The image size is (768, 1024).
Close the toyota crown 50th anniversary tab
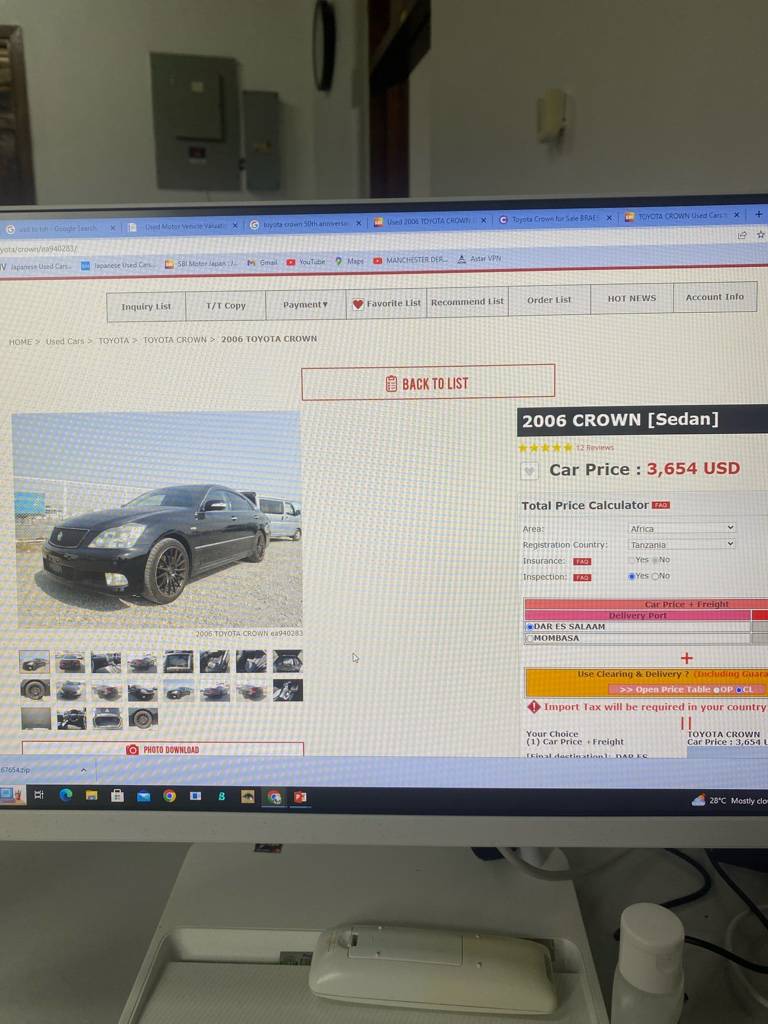coord(359,223)
